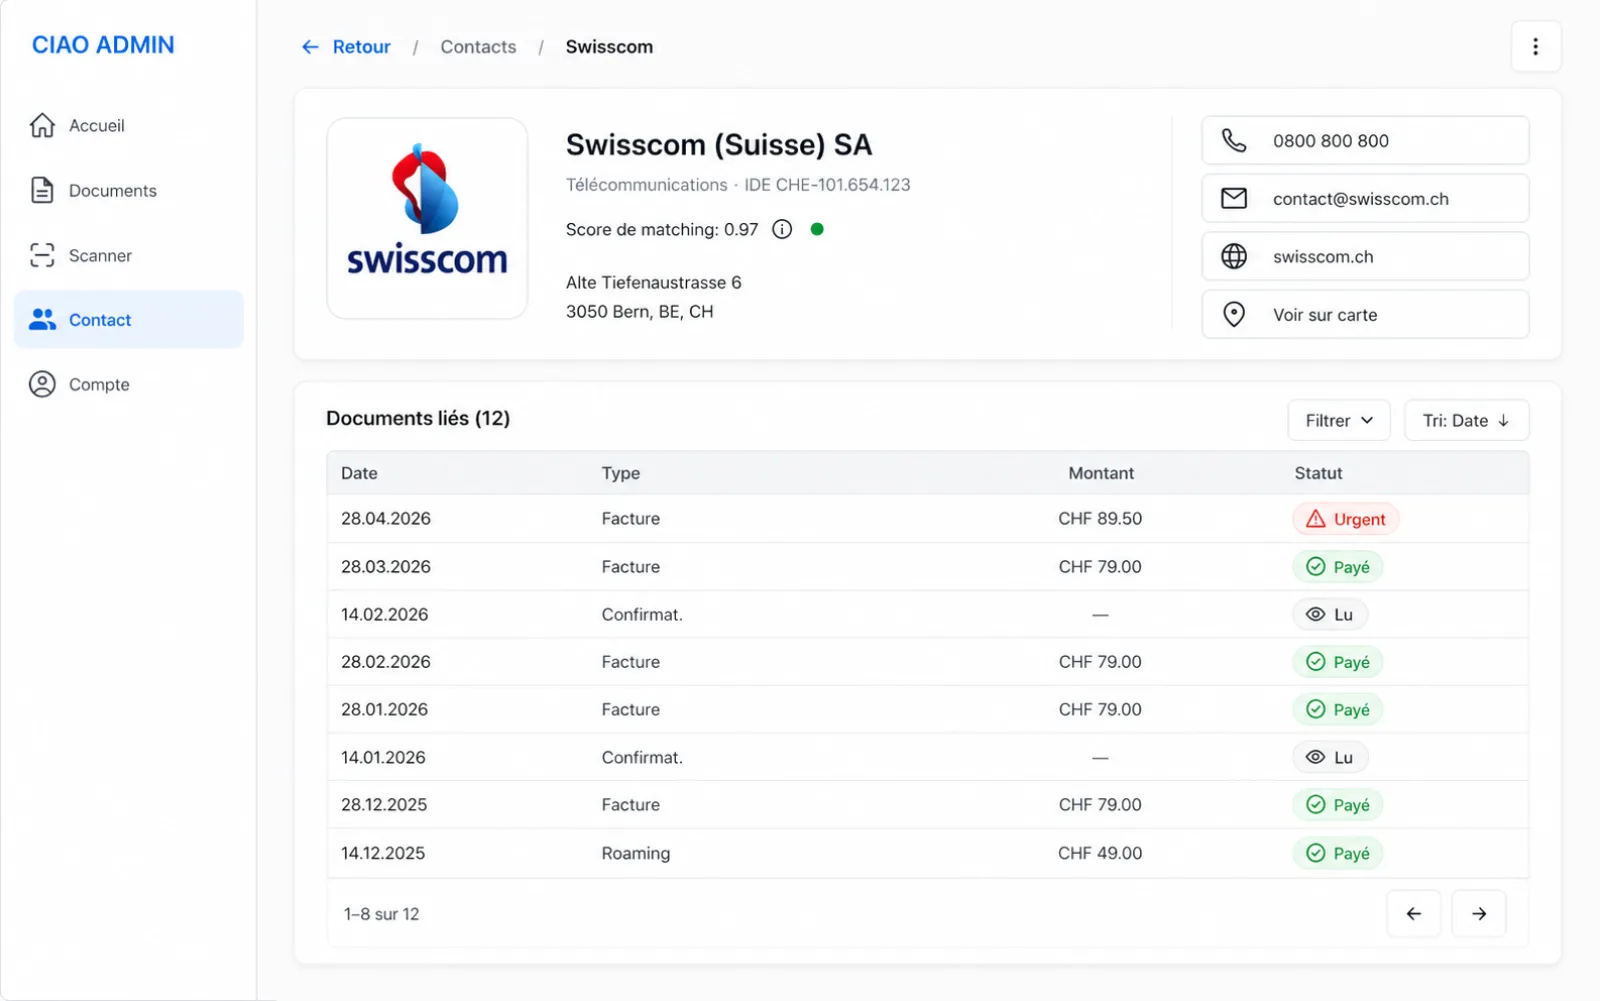The width and height of the screenshot is (1600, 1001).
Task: Open Documents in the sidebar
Action: point(129,190)
